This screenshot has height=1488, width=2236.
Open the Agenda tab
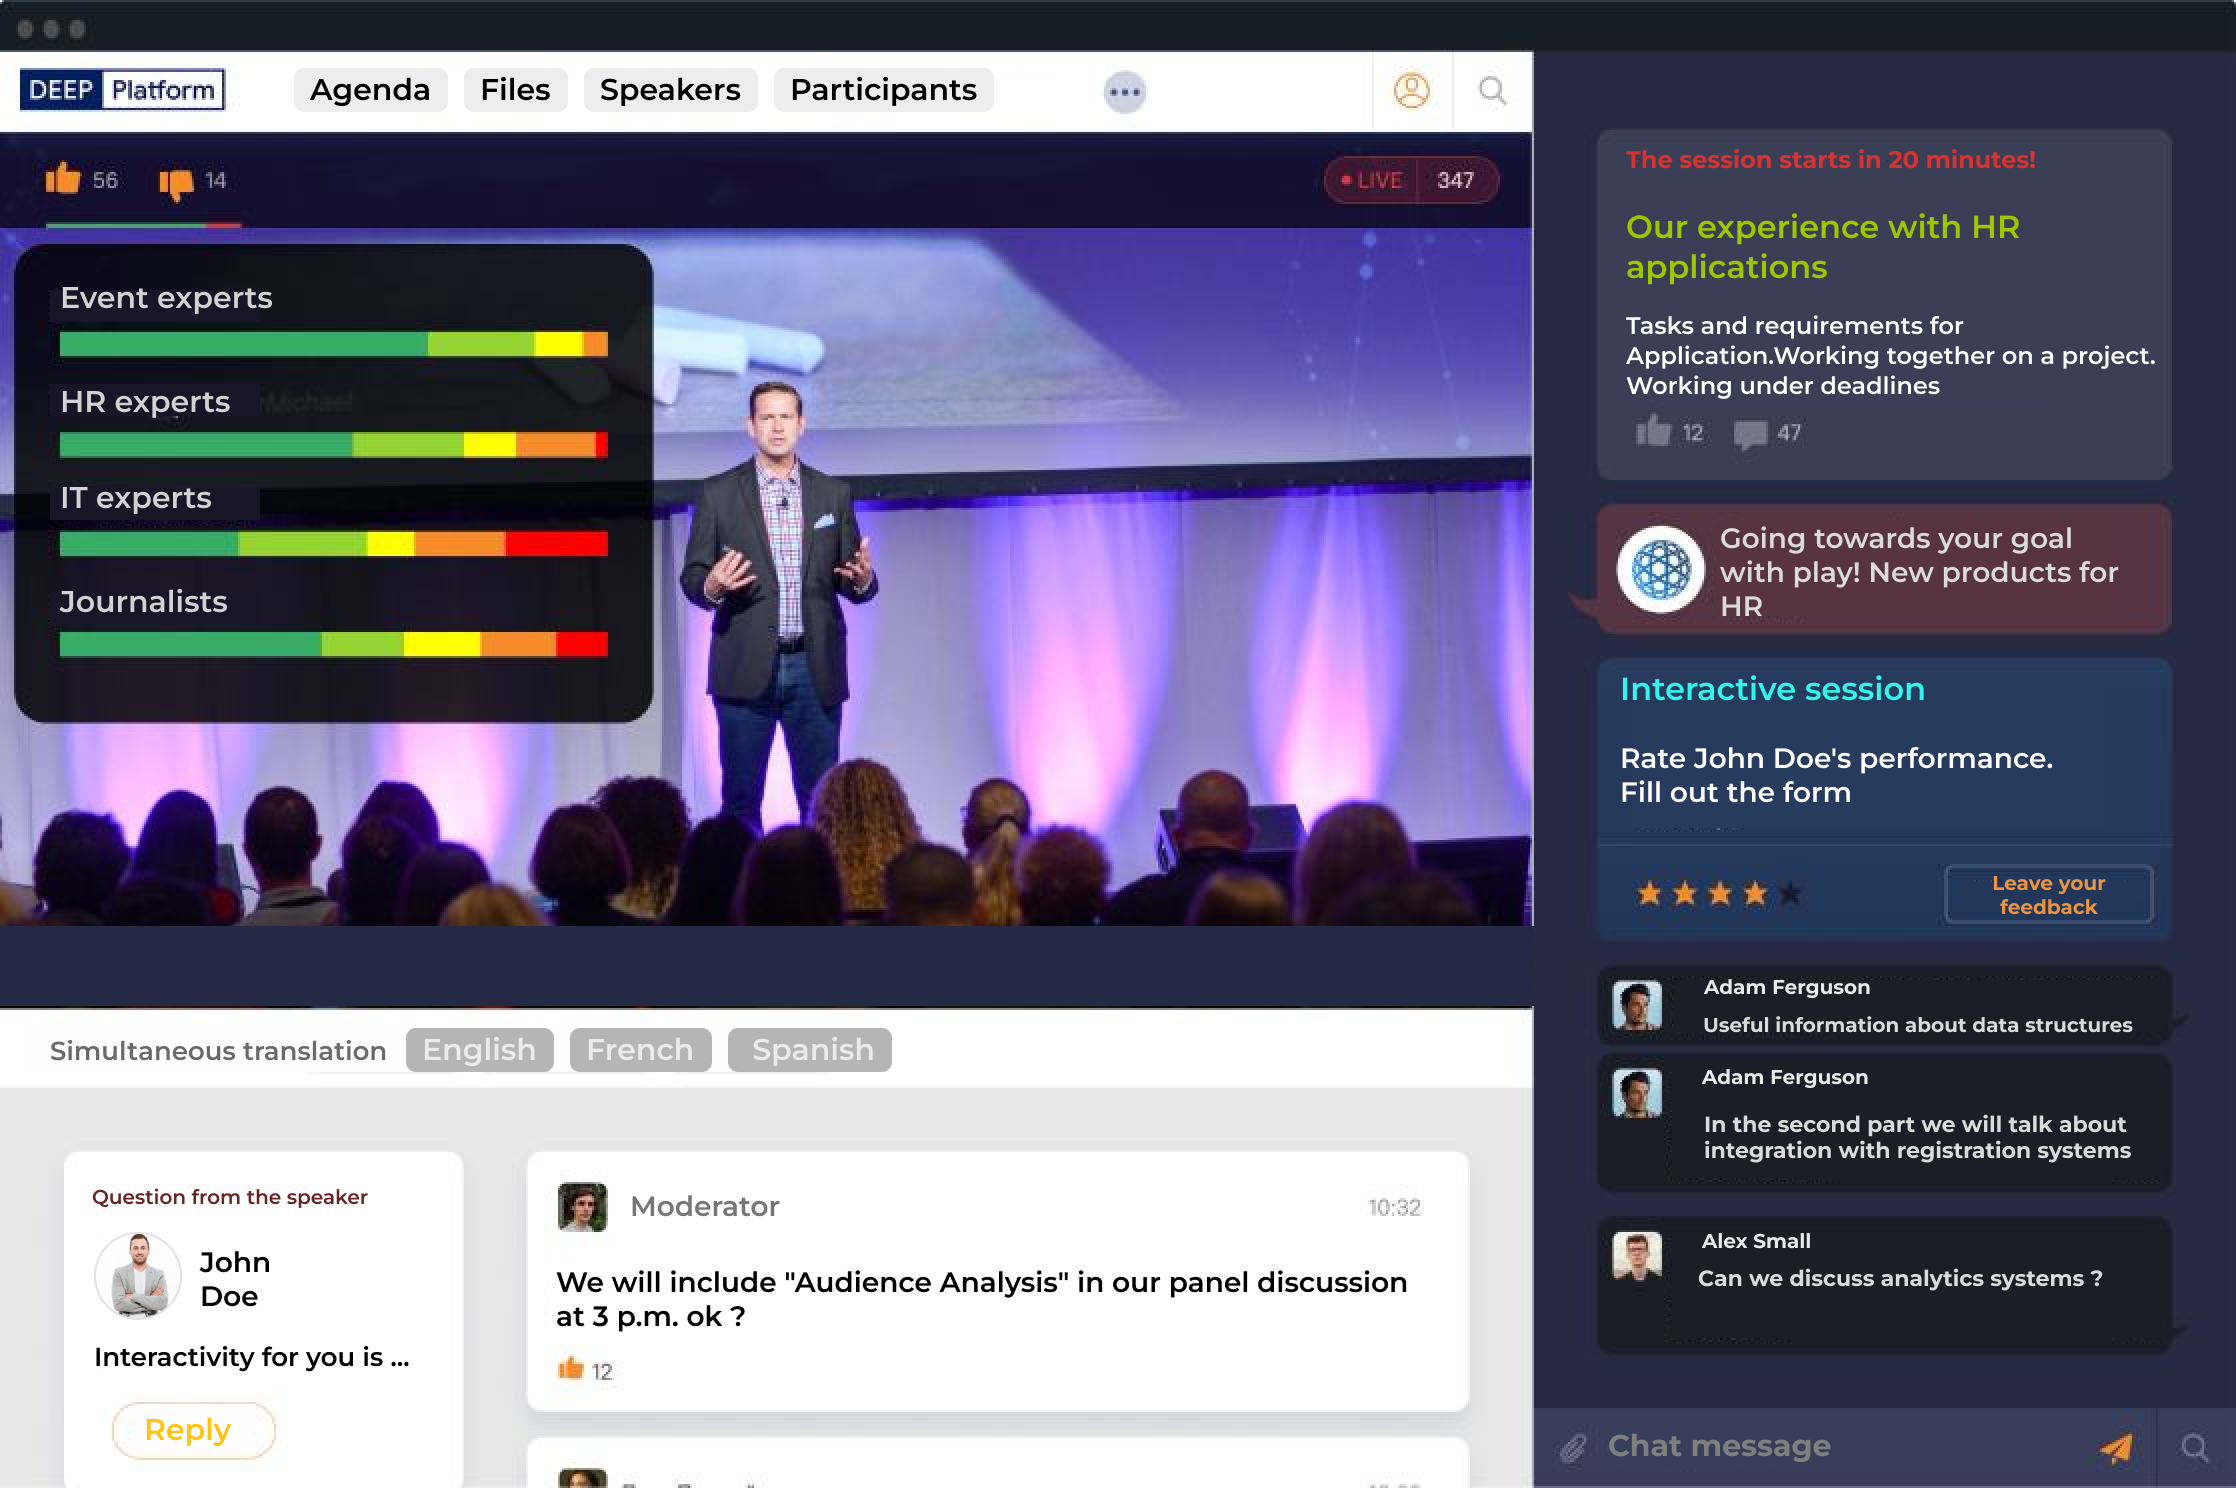point(370,90)
